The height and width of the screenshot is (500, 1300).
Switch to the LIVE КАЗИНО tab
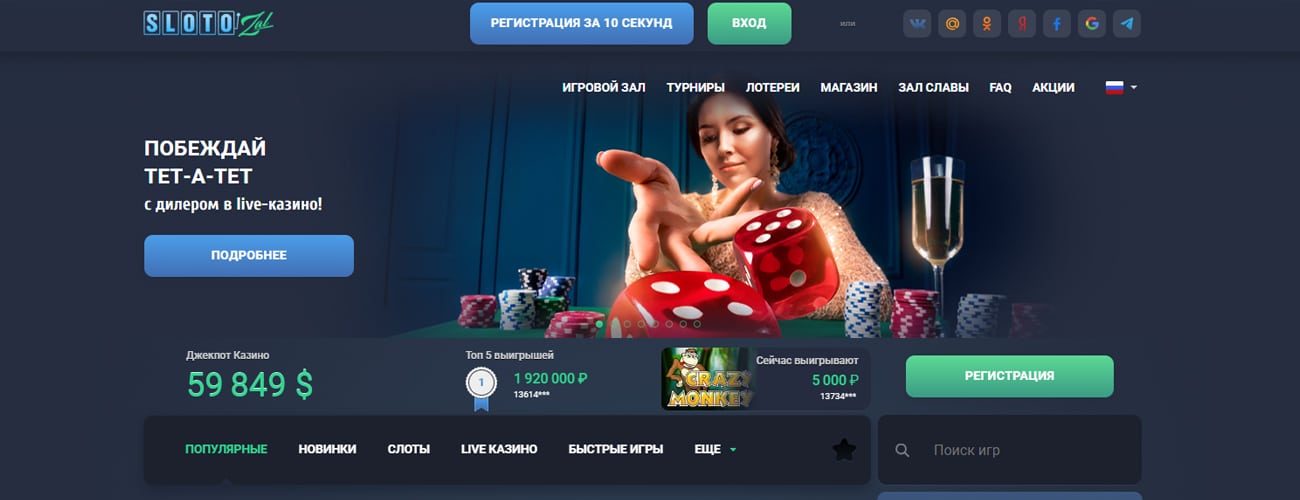point(499,449)
